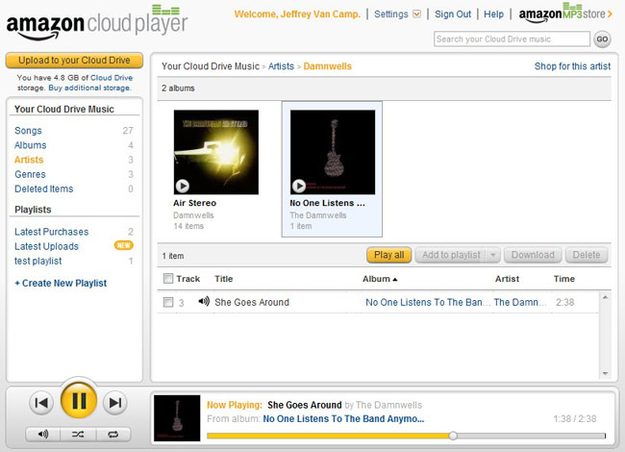The height and width of the screenshot is (452, 625).
Task: Click the She Goes Around track title
Action: (x=252, y=303)
